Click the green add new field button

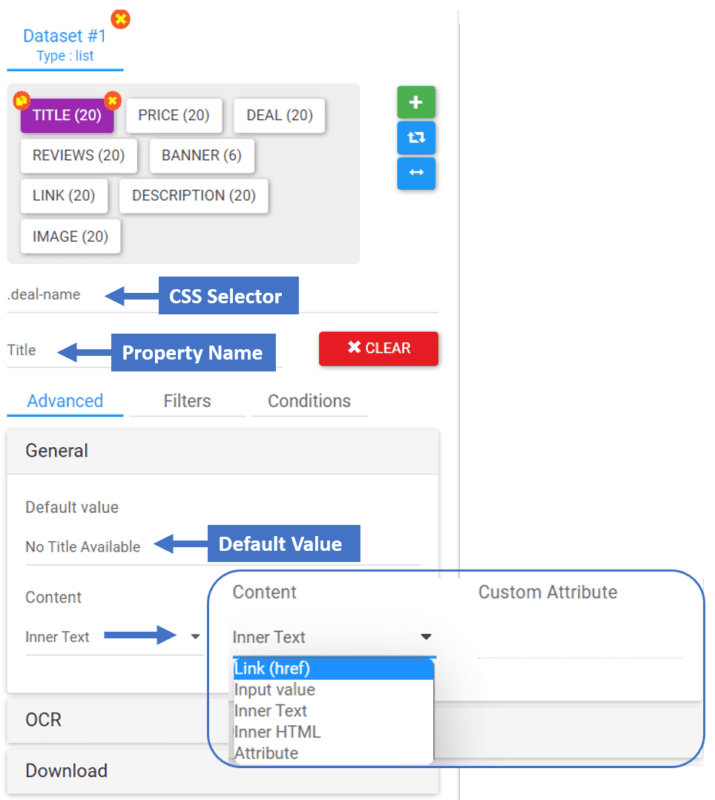point(416,102)
